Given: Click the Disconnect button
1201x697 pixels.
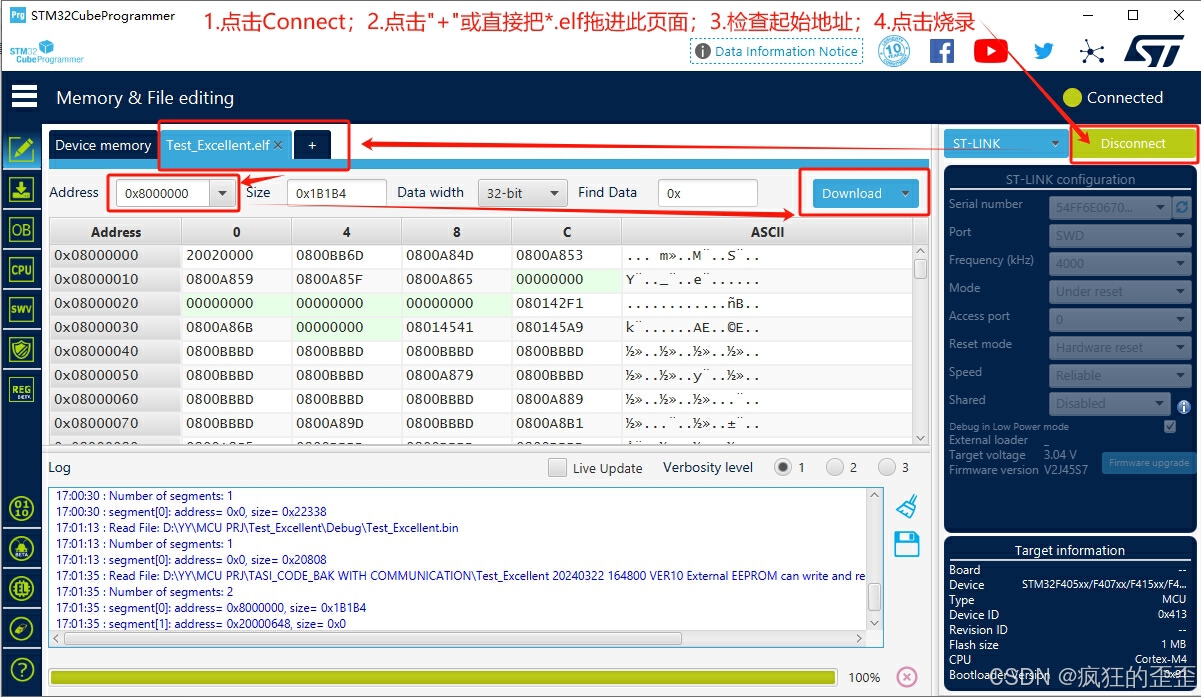Looking at the screenshot, I should (x=1133, y=144).
